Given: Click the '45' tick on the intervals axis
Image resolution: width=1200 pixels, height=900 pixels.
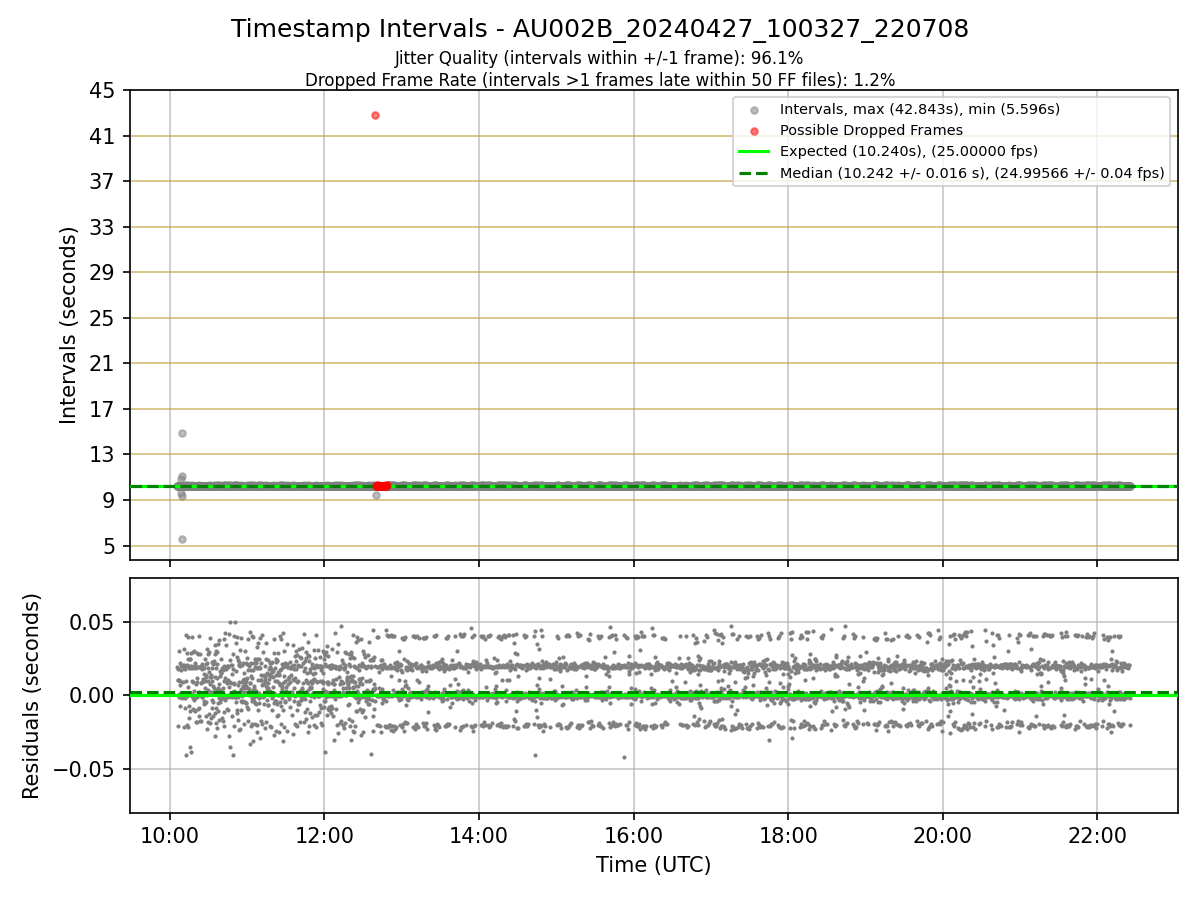Looking at the screenshot, I should click(x=104, y=91).
